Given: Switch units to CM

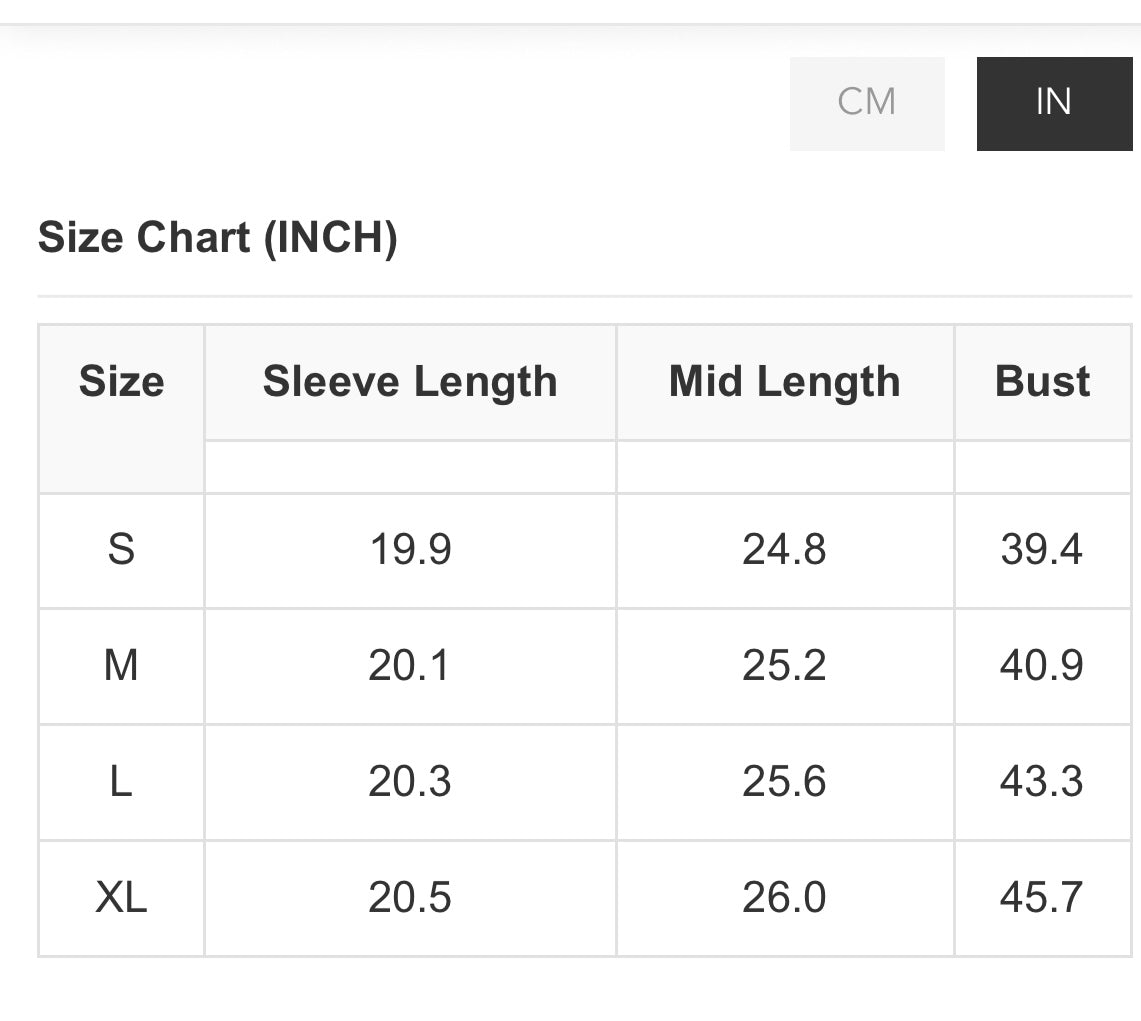Looking at the screenshot, I should click(x=867, y=103).
